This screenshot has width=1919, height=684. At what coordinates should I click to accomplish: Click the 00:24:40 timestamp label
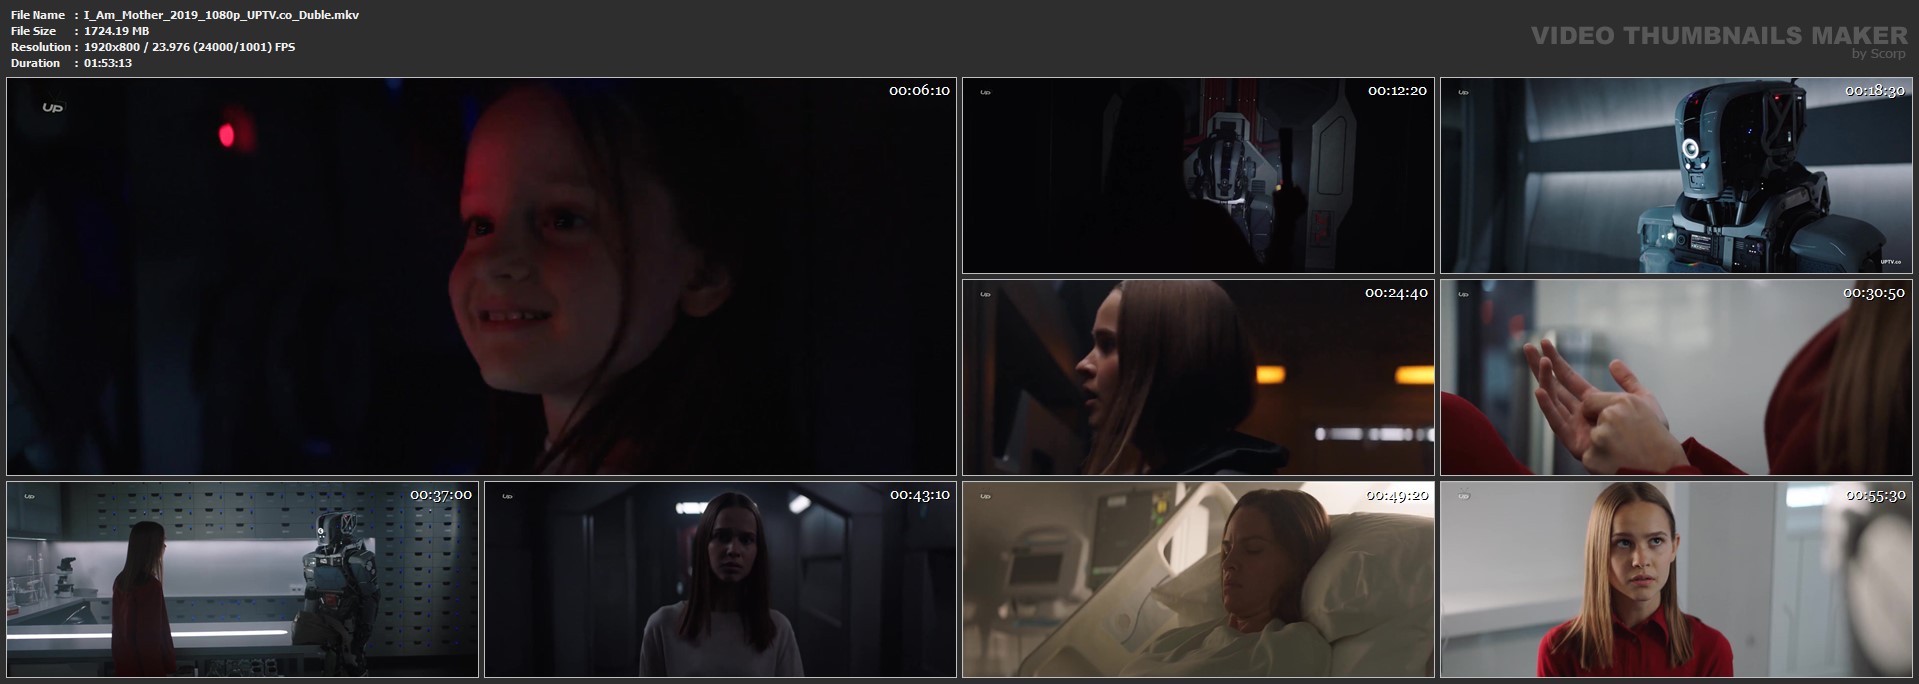coord(1397,293)
